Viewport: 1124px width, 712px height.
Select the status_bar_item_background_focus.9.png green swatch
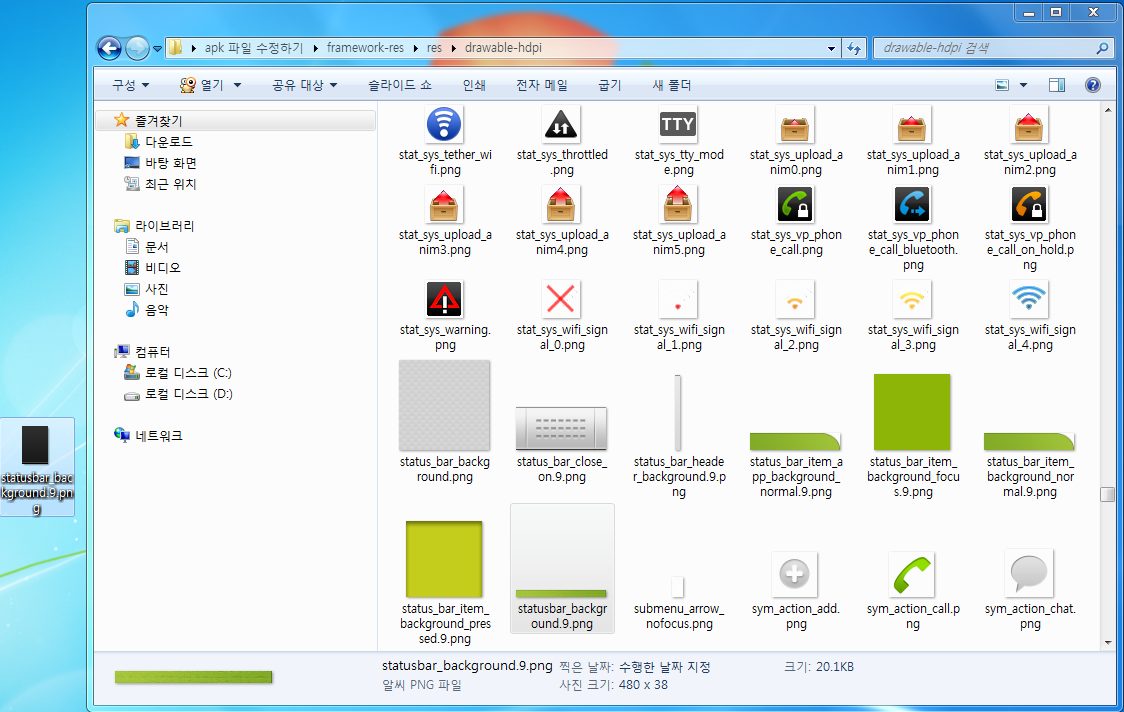tap(912, 413)
